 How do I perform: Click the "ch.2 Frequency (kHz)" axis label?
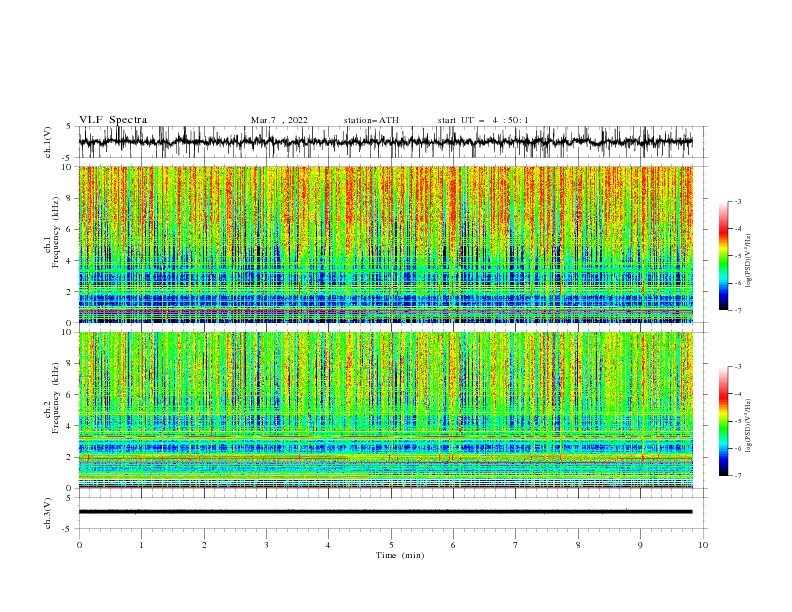(x=51, y=398)
